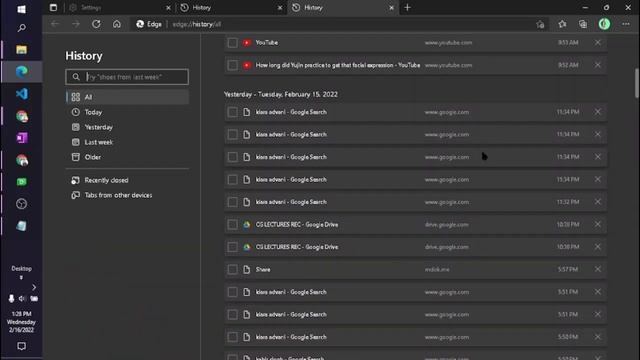Filter history by Older
This screenshot has width=640, height=360.
[127, 157]
